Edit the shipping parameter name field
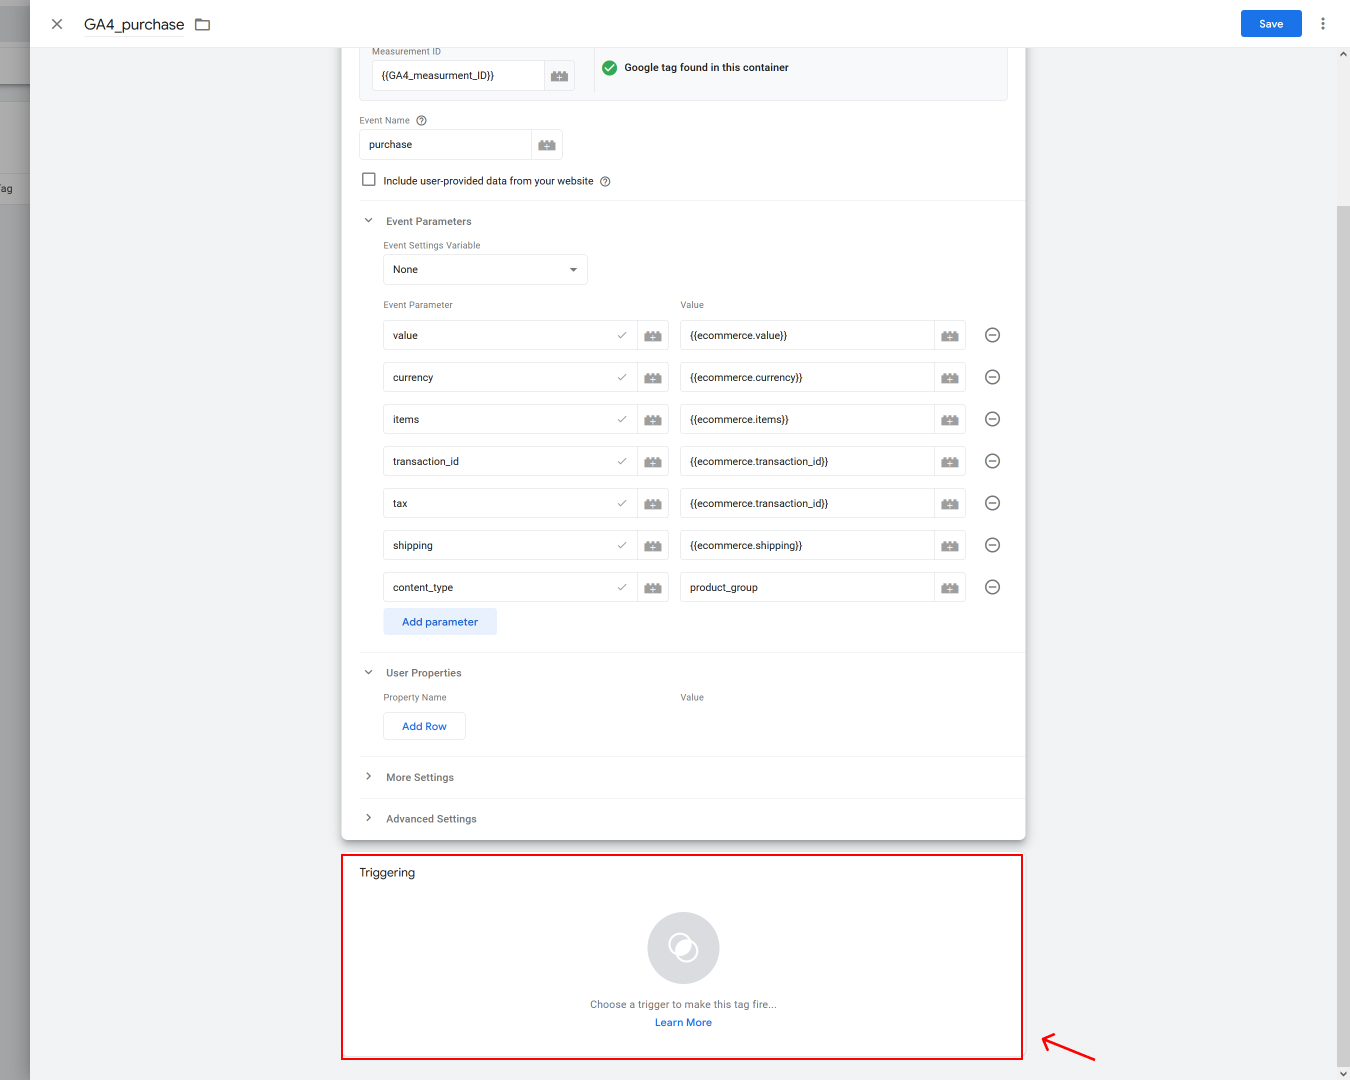This screenshot has height=1080, width=1350. (510, 546)
